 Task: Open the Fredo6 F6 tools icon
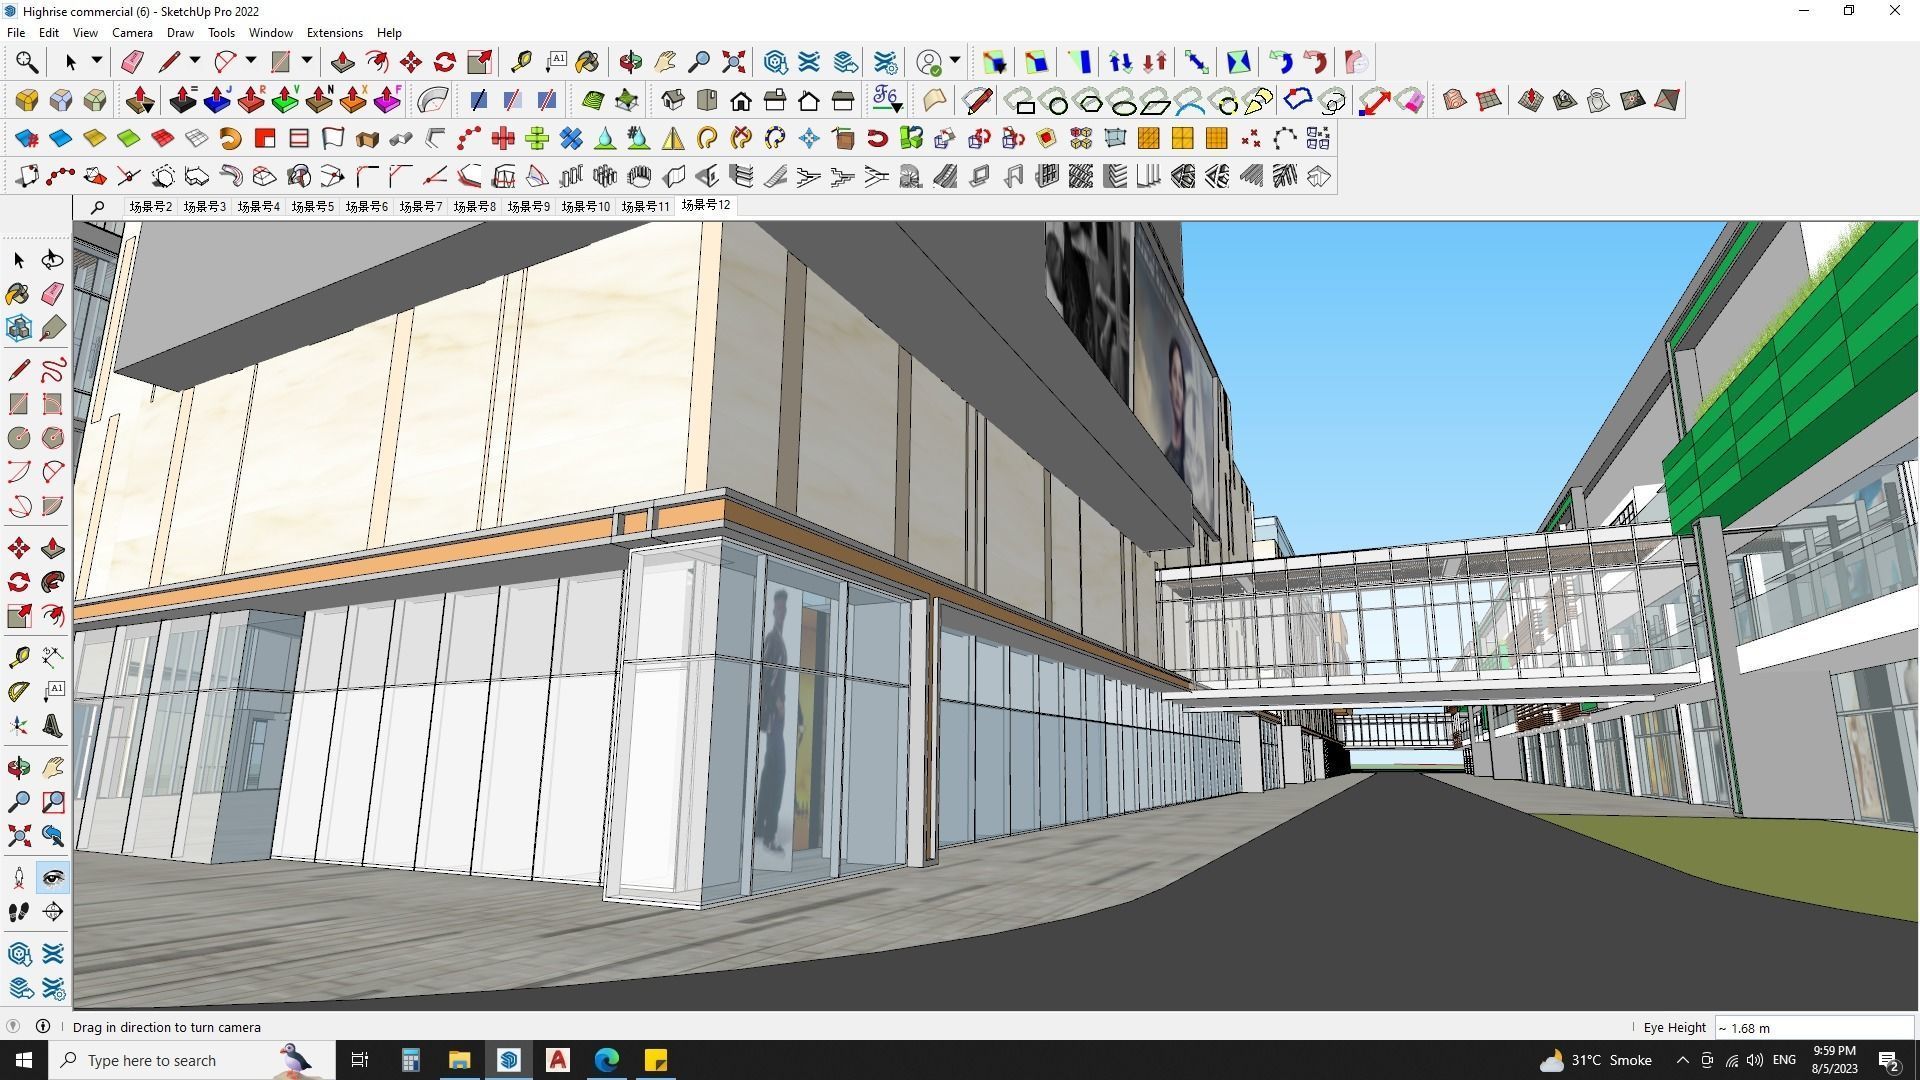click(x=887, y=100)
